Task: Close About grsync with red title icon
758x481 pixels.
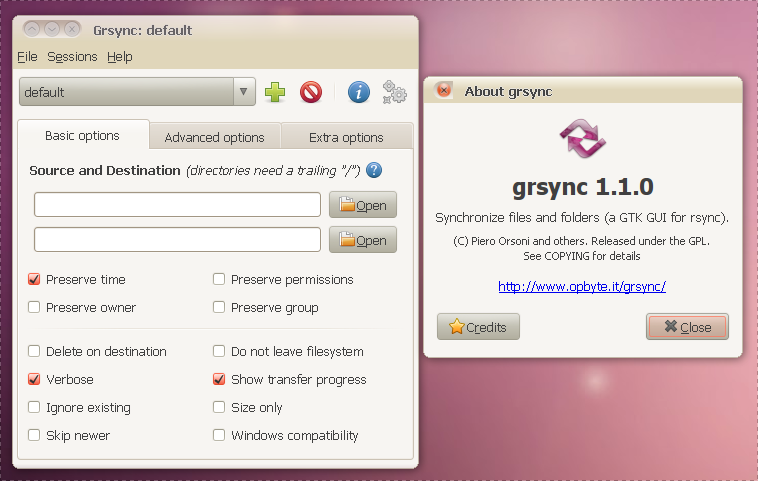Action: click(x=443, y=90)
